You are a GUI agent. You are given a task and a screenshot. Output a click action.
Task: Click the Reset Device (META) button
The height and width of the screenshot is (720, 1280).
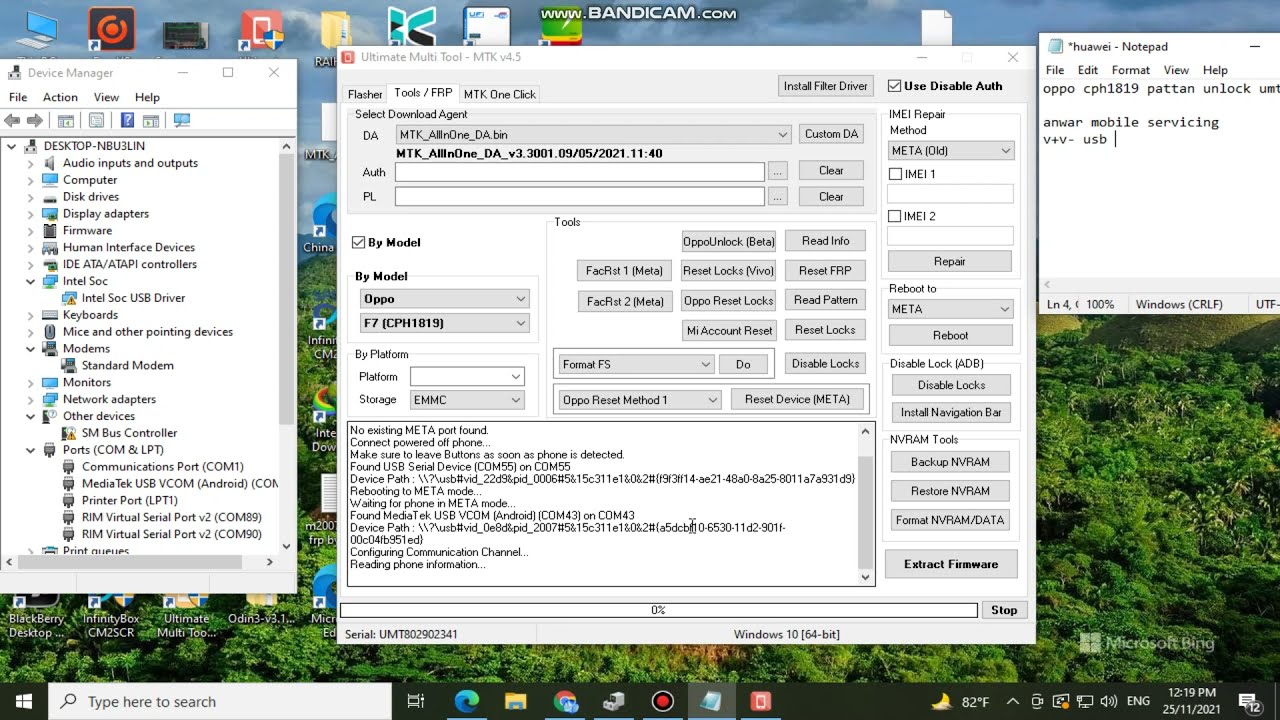pyautogui.click(x=797, y=399)
